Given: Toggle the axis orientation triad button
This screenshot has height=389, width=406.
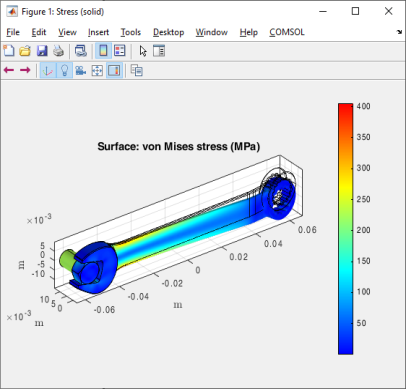Looking at the screenshot, I should 48,70.
